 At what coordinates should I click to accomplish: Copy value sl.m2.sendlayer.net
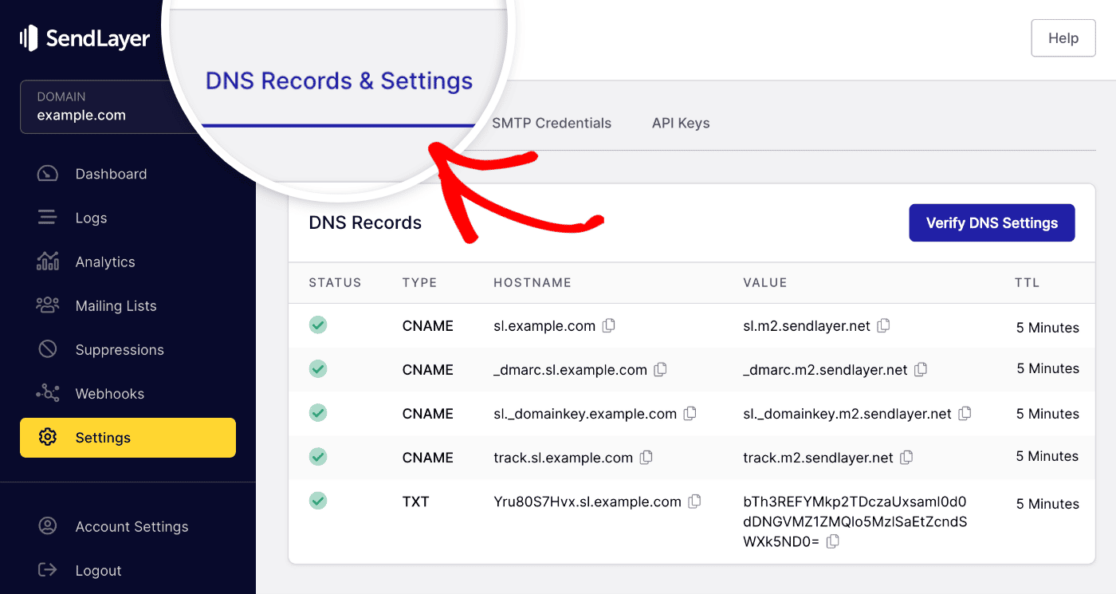(x=883, y=325)
